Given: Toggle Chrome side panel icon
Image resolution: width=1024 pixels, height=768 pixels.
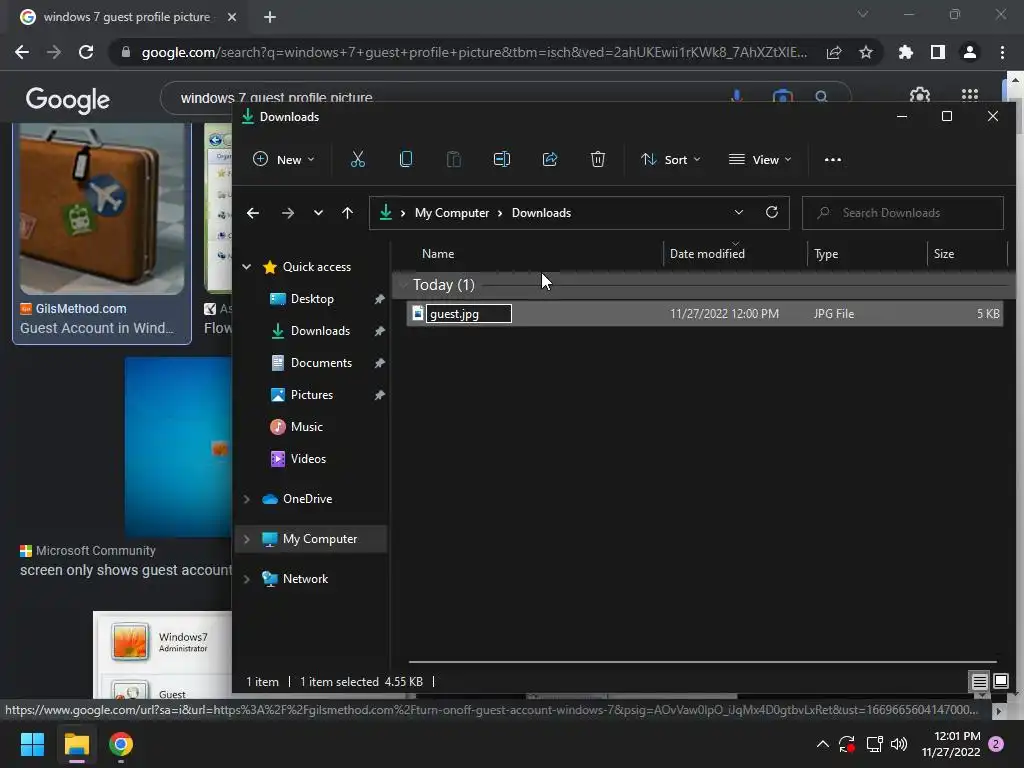Looking at the screenshot, I should [938, 52].
